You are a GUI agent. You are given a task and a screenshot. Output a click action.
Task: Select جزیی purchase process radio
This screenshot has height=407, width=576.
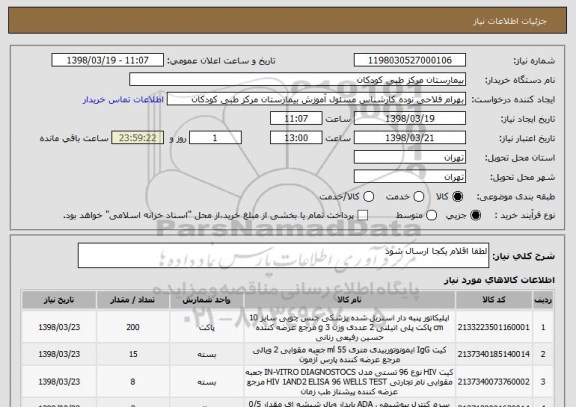[475, 216]
